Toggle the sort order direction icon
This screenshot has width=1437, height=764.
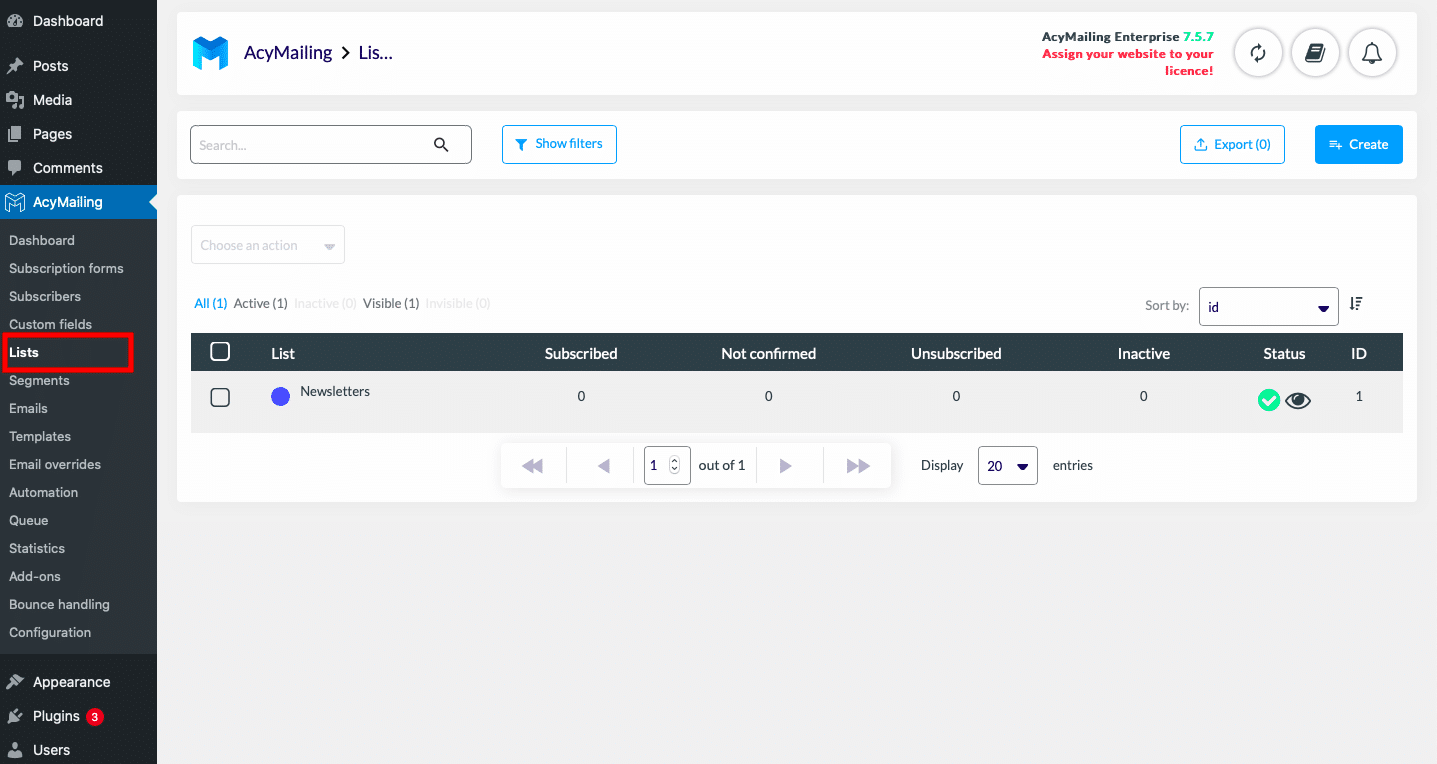[x=1356, y=304]
